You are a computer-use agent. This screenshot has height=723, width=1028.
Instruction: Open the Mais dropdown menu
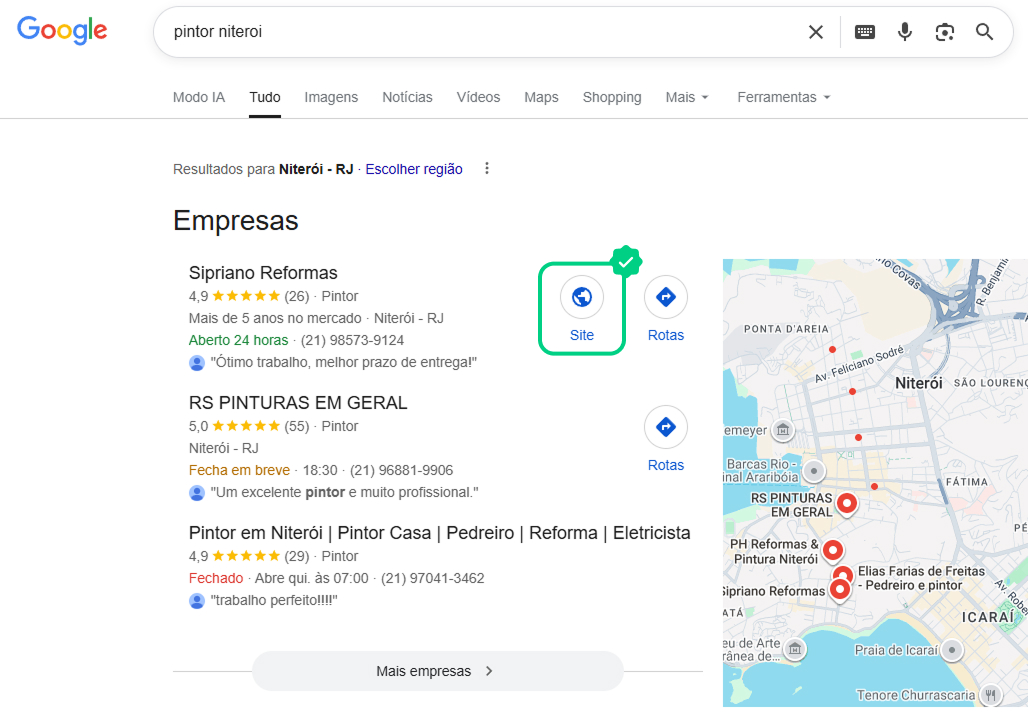click(x=687, y=97)
